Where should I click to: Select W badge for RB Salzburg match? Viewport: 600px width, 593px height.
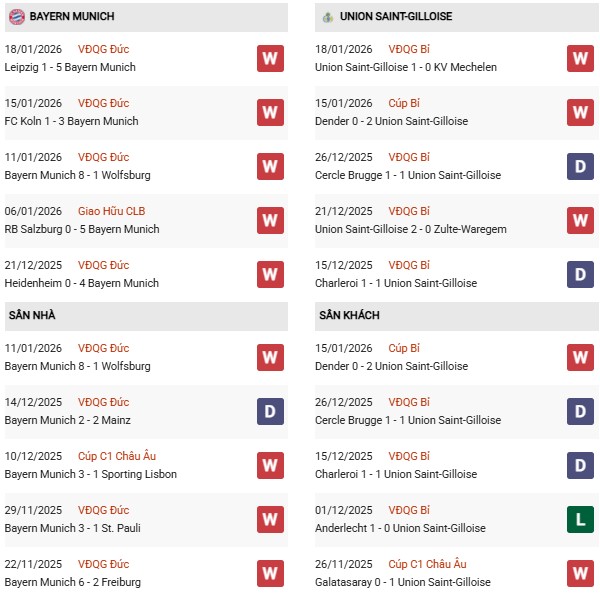pyautogui.click(x=270, y=220)
